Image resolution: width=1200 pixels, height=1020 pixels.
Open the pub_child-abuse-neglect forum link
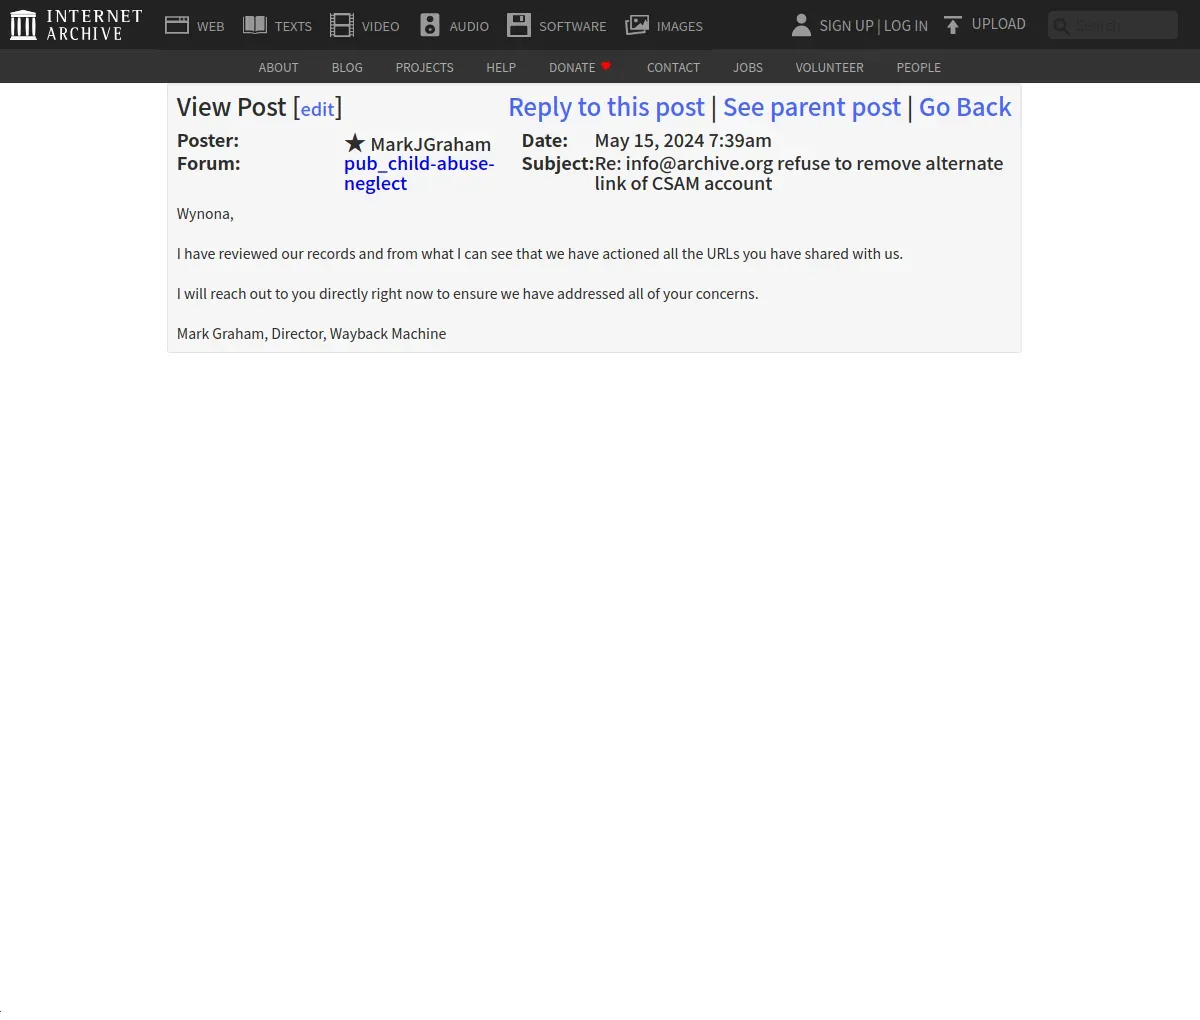(x=419, y=173)
